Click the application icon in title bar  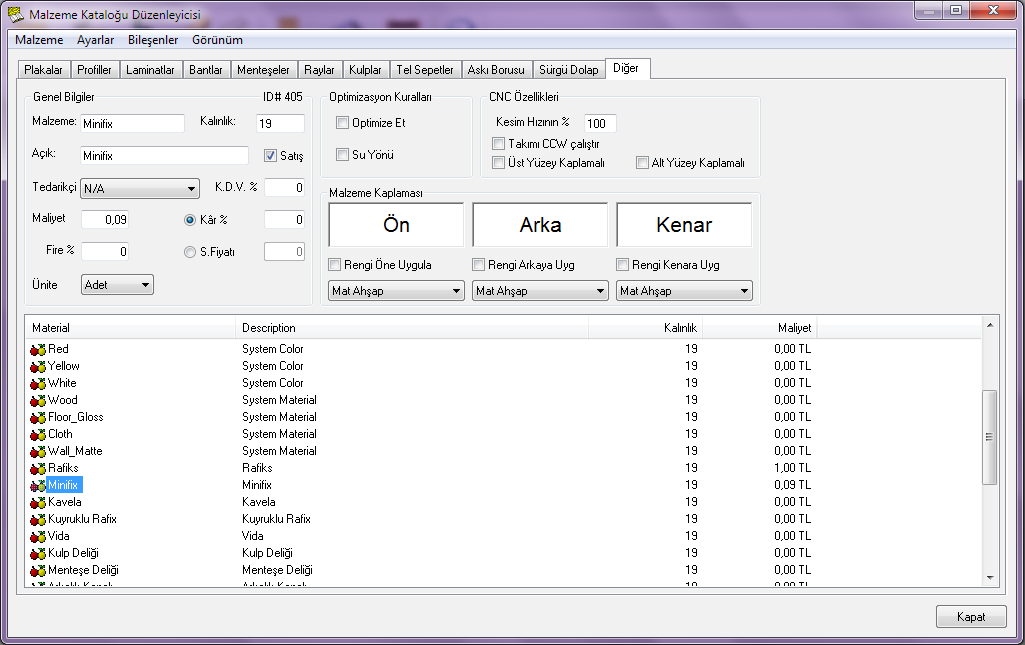(x=15, y=14)
